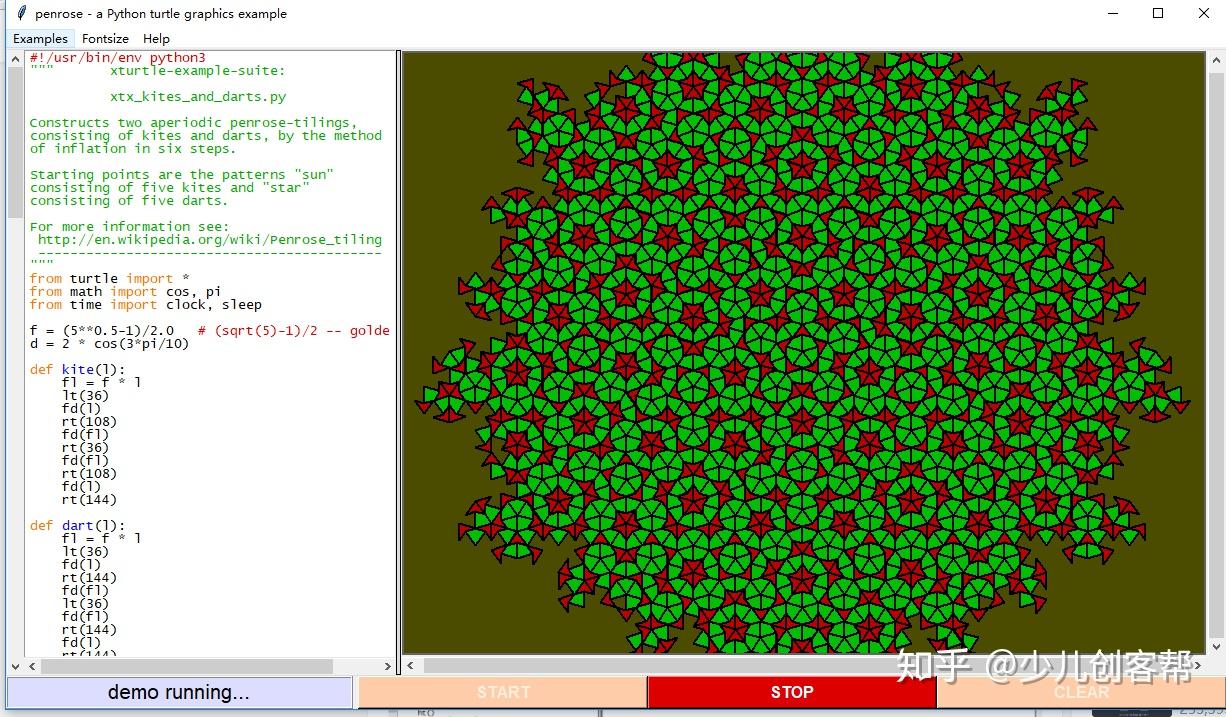Click the START button
Image resolution: width=1226 pixels, height=717 pixels.
503,692
